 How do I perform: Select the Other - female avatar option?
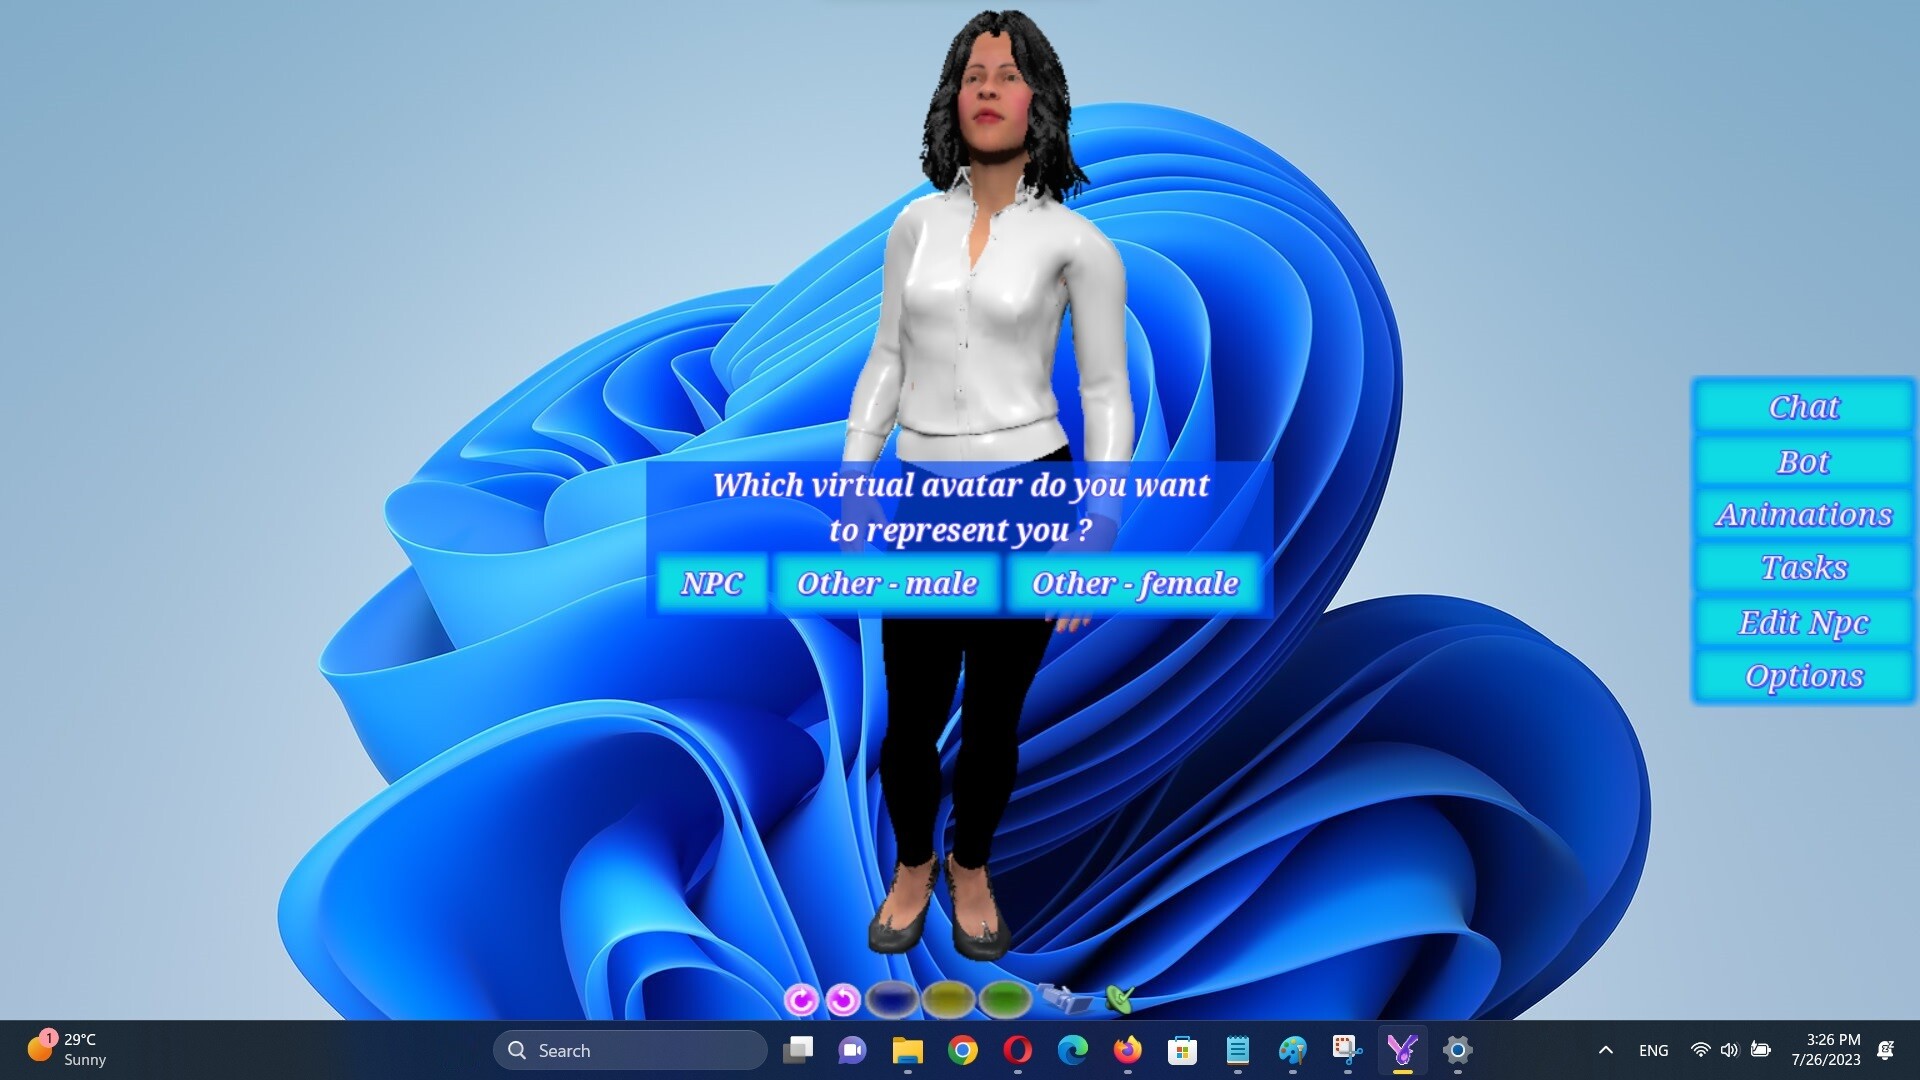click(1135, 583)
